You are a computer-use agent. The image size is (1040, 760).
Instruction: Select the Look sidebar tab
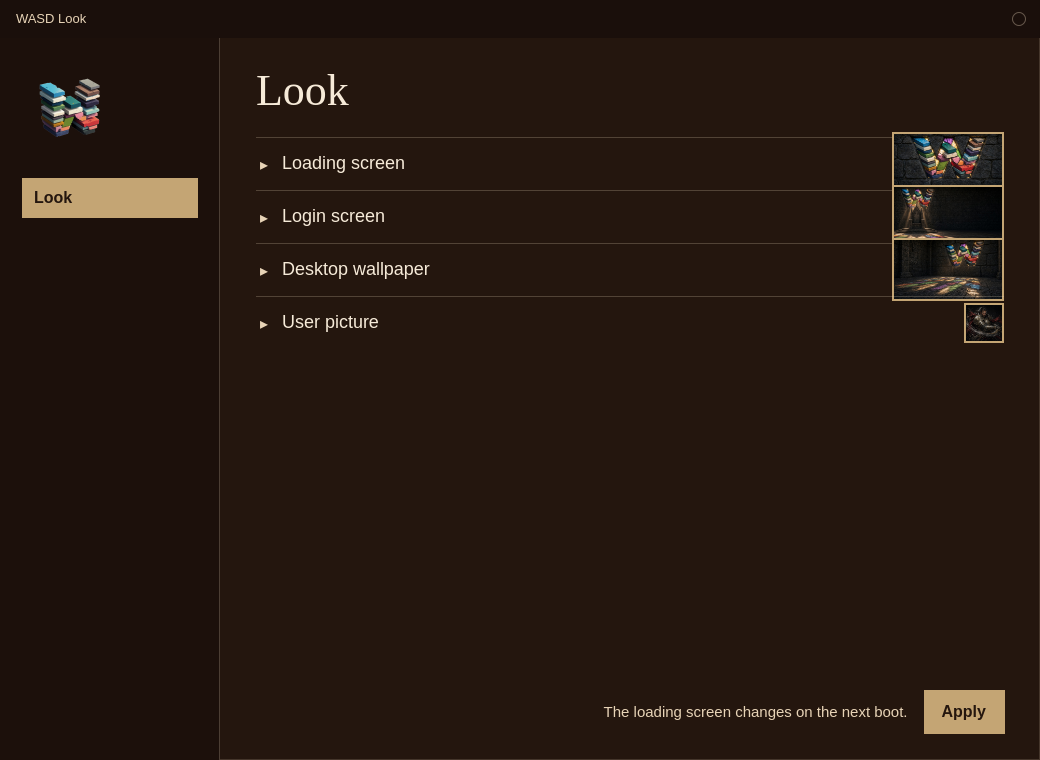click(x=110, y=198)
